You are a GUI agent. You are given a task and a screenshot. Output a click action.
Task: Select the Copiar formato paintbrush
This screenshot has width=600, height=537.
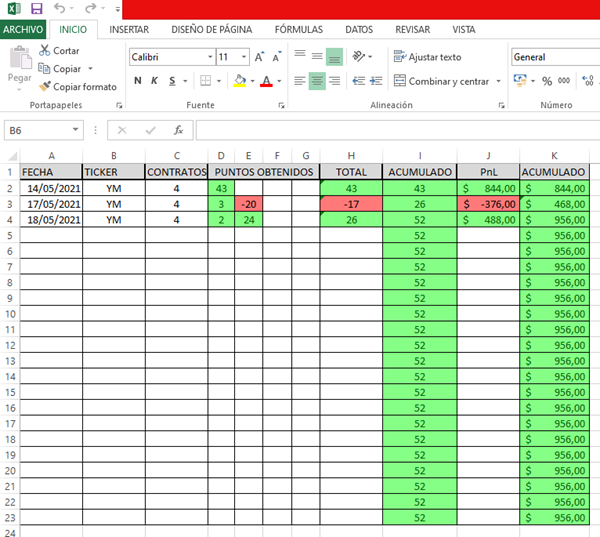click(44, 87)
